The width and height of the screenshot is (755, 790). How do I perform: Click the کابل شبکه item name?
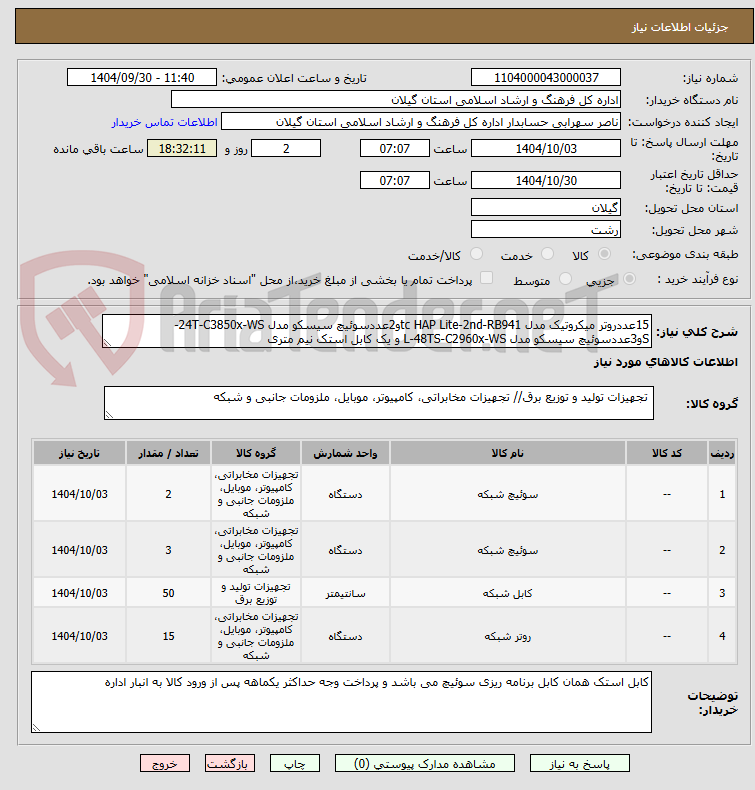point(508,593)
